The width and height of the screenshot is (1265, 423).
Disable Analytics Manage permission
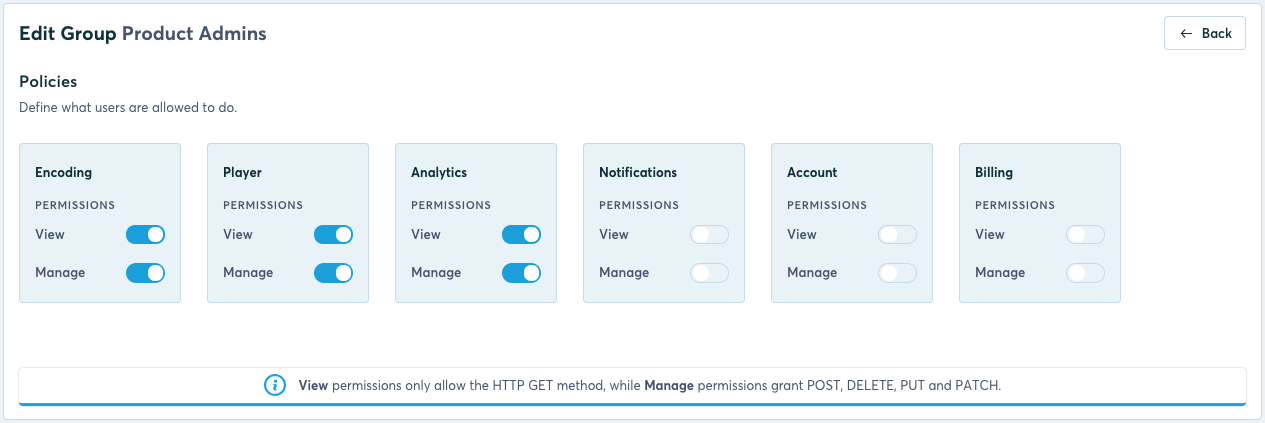pyautogui.click(x=521, y=273)
